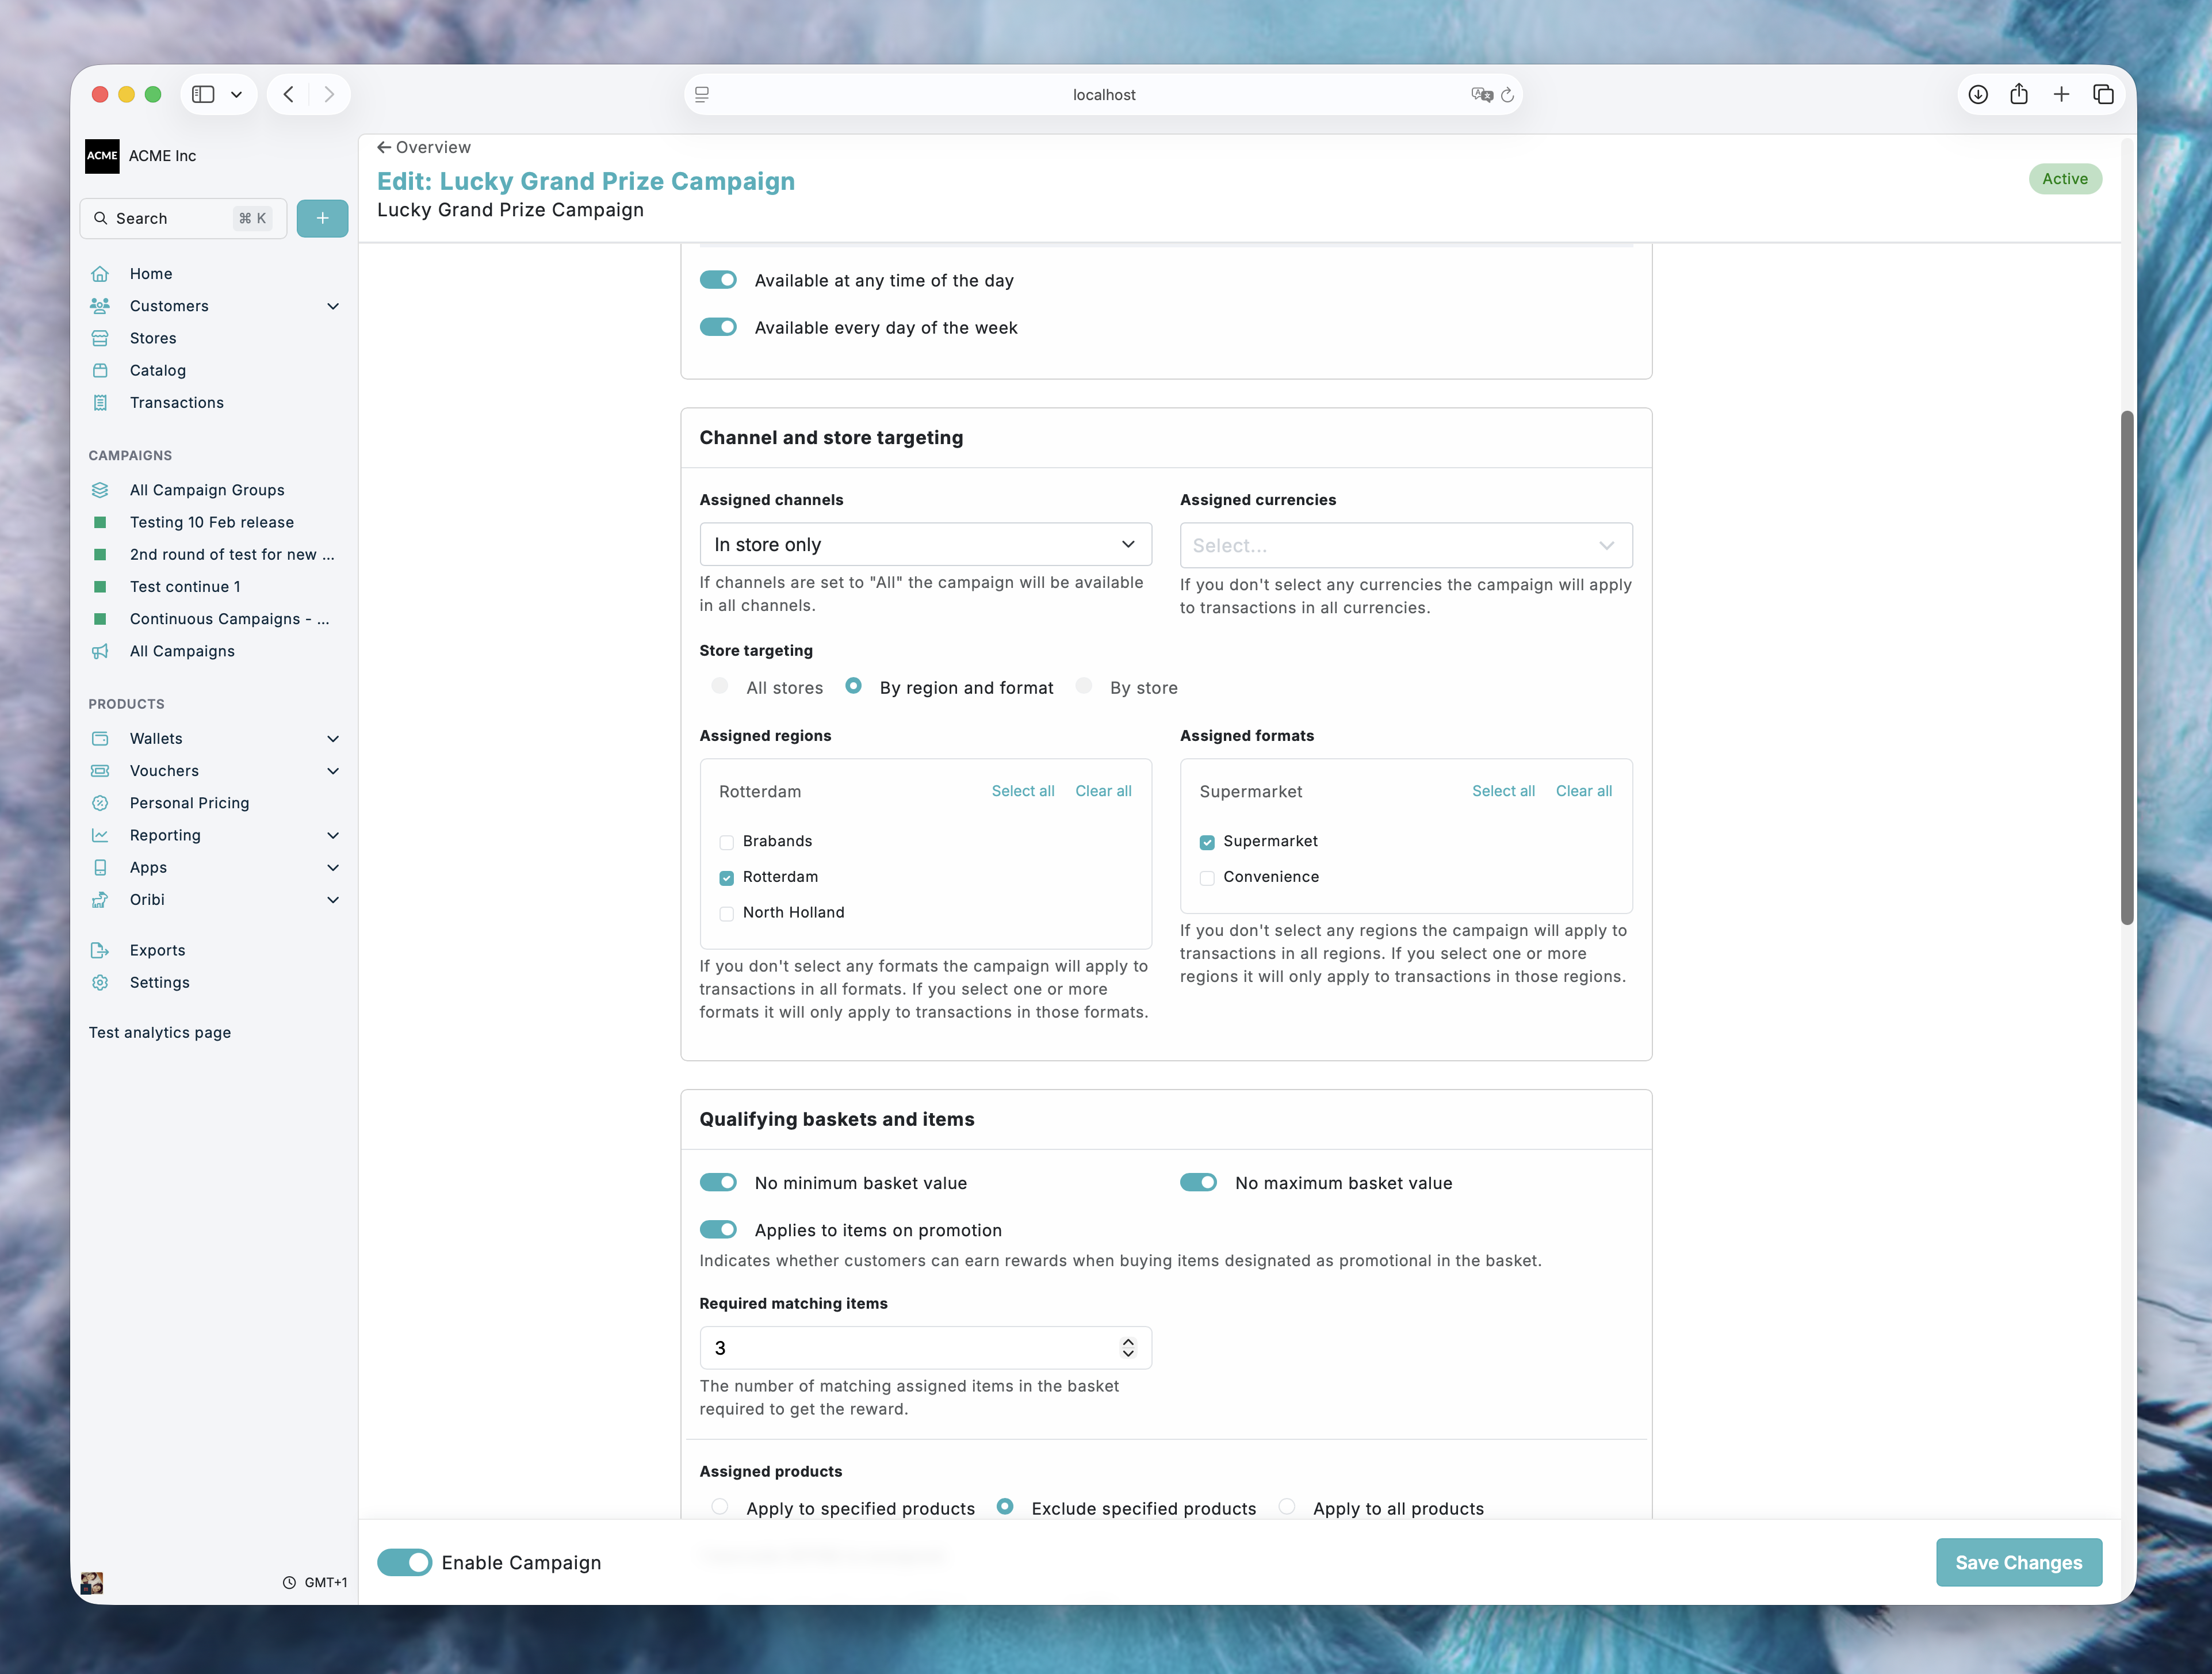Click the Safari share icon
Screen dimensions: 2212x1674
[2019, 94]
